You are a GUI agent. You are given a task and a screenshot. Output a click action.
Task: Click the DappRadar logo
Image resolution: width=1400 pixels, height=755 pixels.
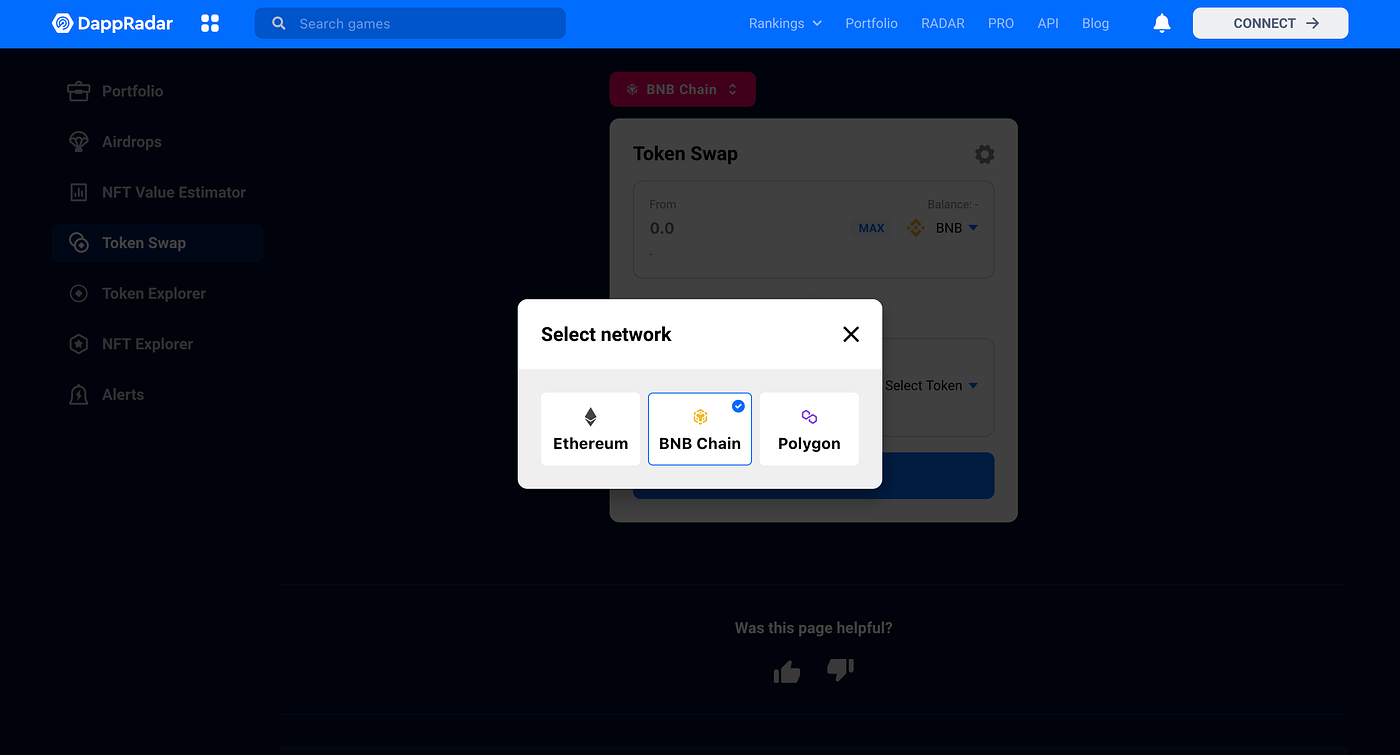click(x=112, y=23)
